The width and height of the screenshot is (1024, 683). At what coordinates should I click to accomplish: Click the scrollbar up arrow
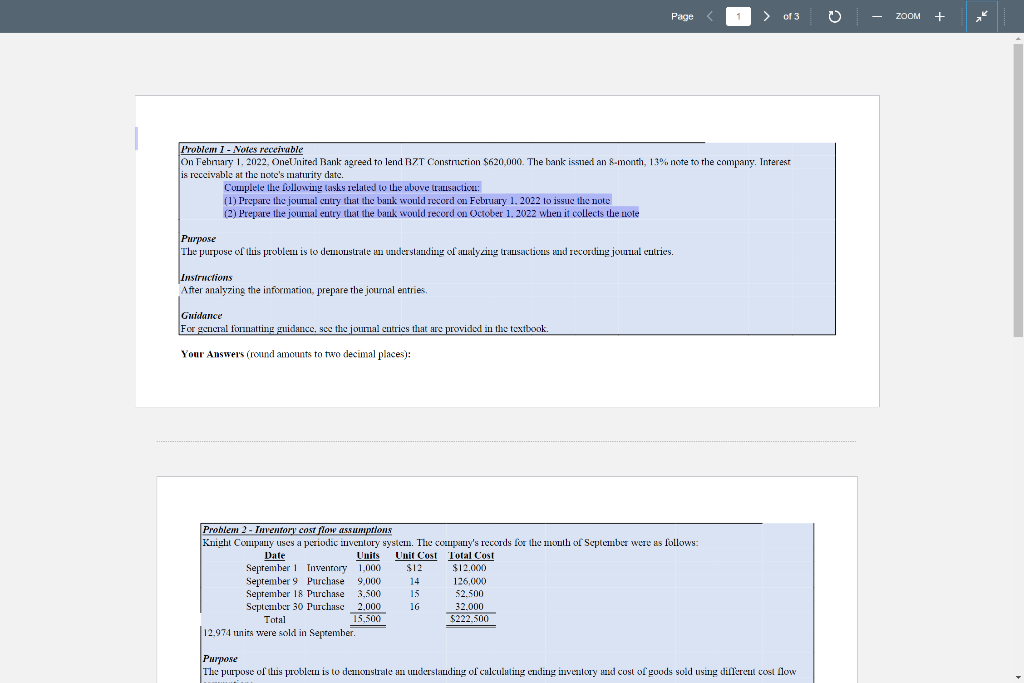point(1018,39)
